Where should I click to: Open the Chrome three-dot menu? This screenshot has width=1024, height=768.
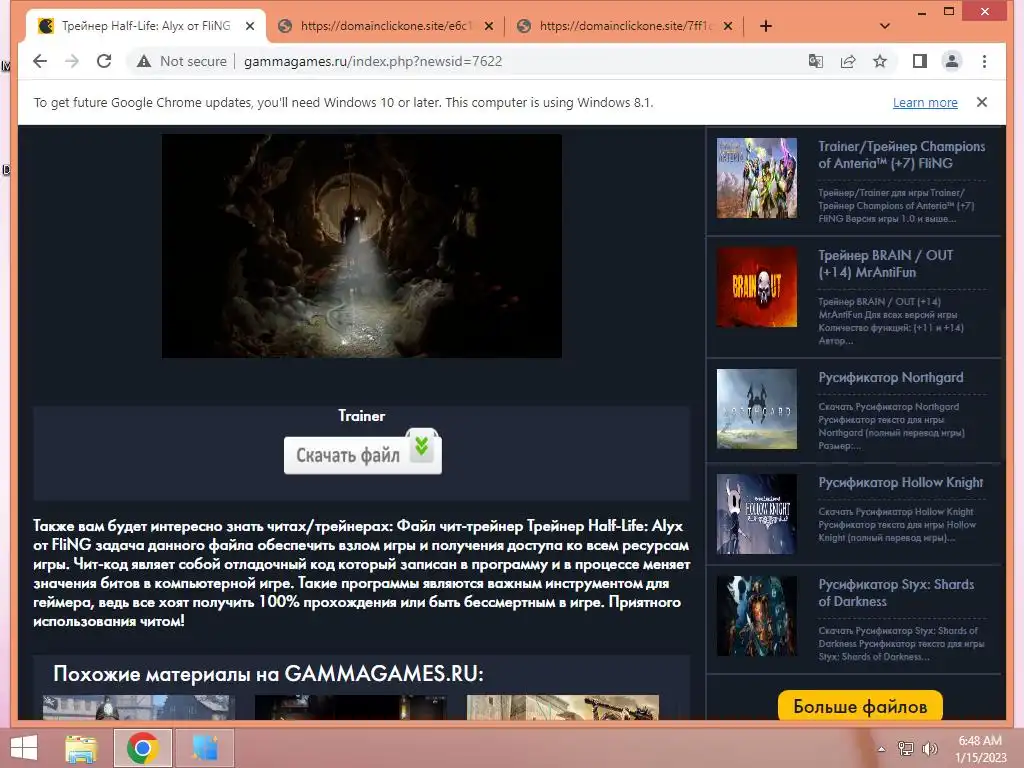984,61
